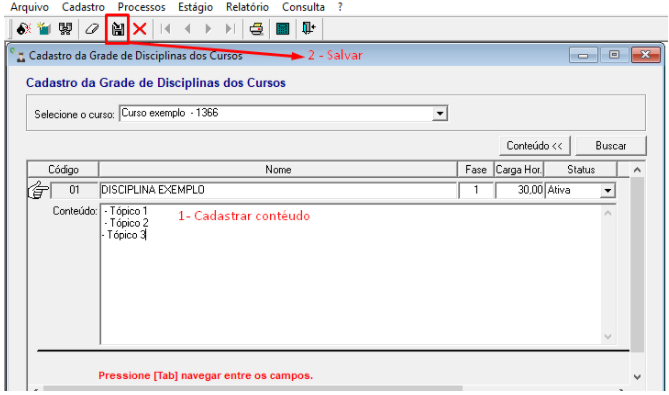Click the Status column header
The height and width of the screenshot is (395, 669).
581,169
